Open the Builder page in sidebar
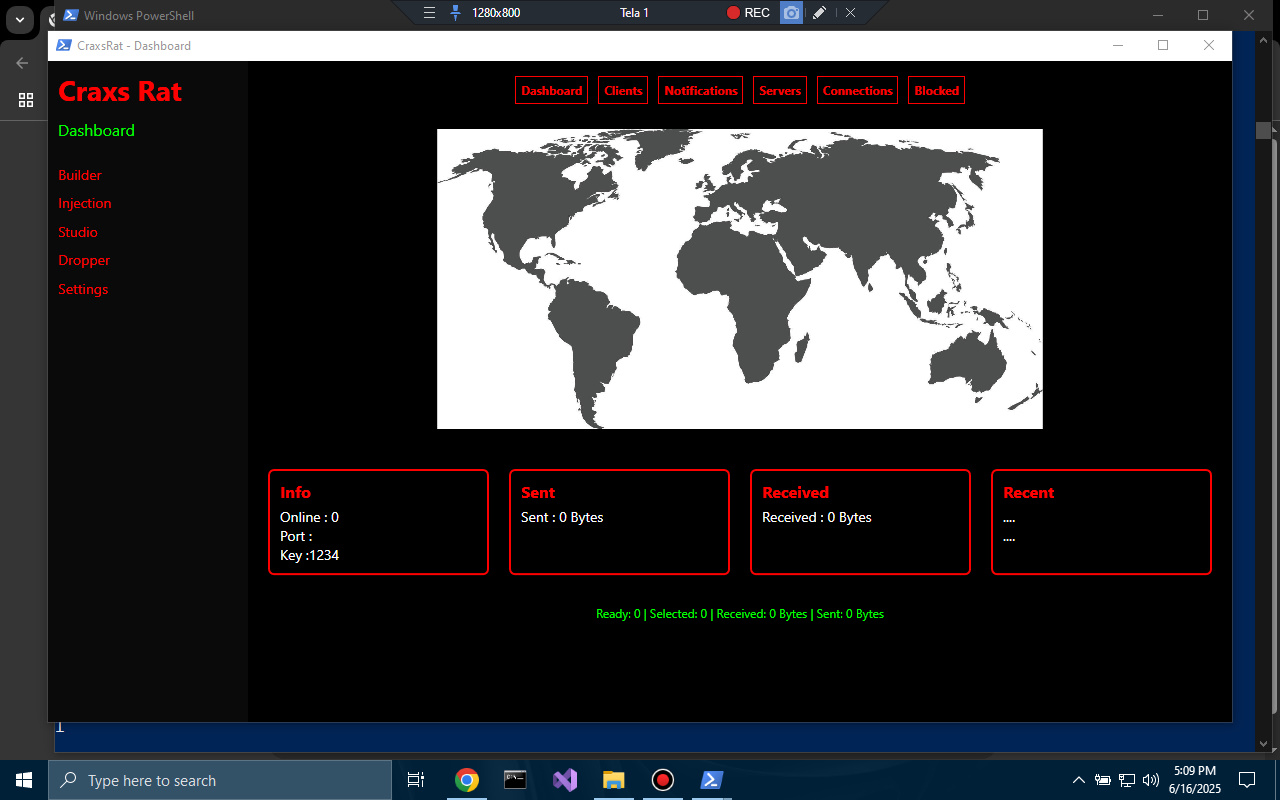The image size is (1280, 800). (x=80, y=175)
